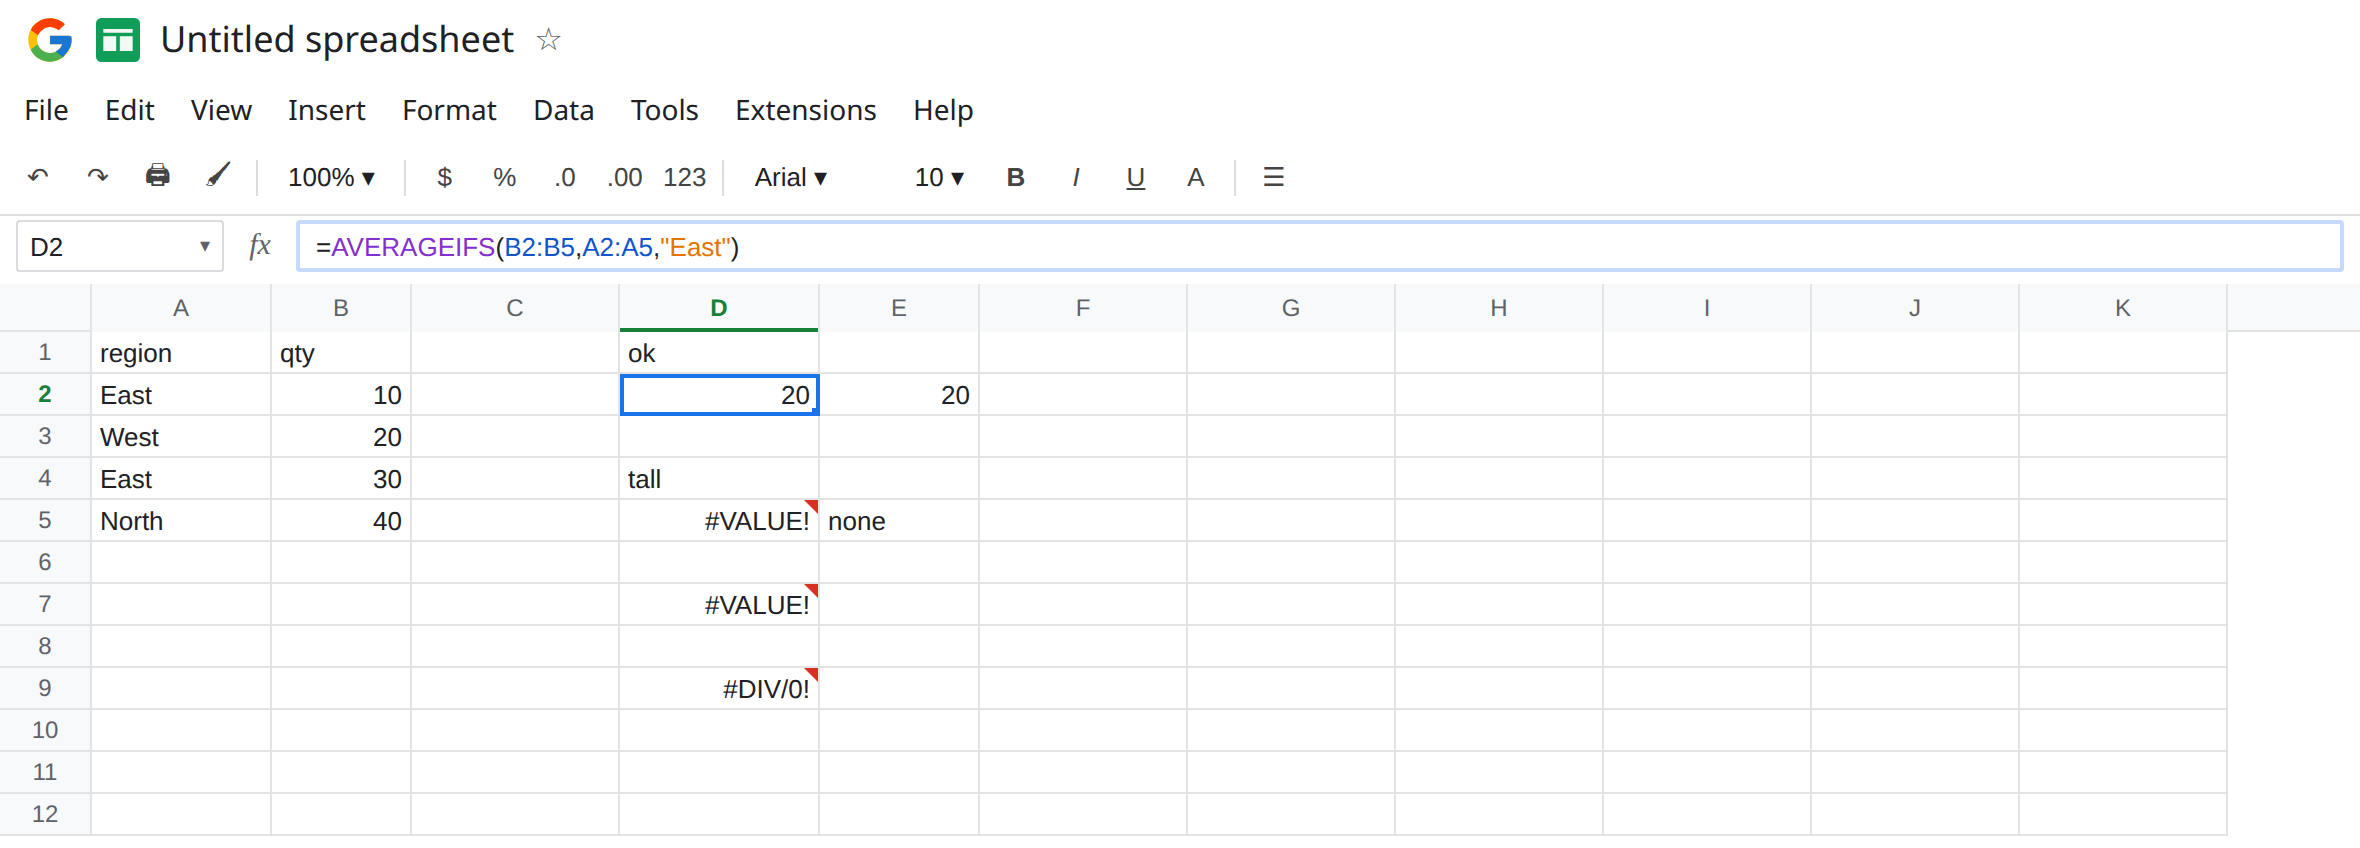Open more number formats 123
This screenshot has width=2360, height=848.
click(685, 177)
